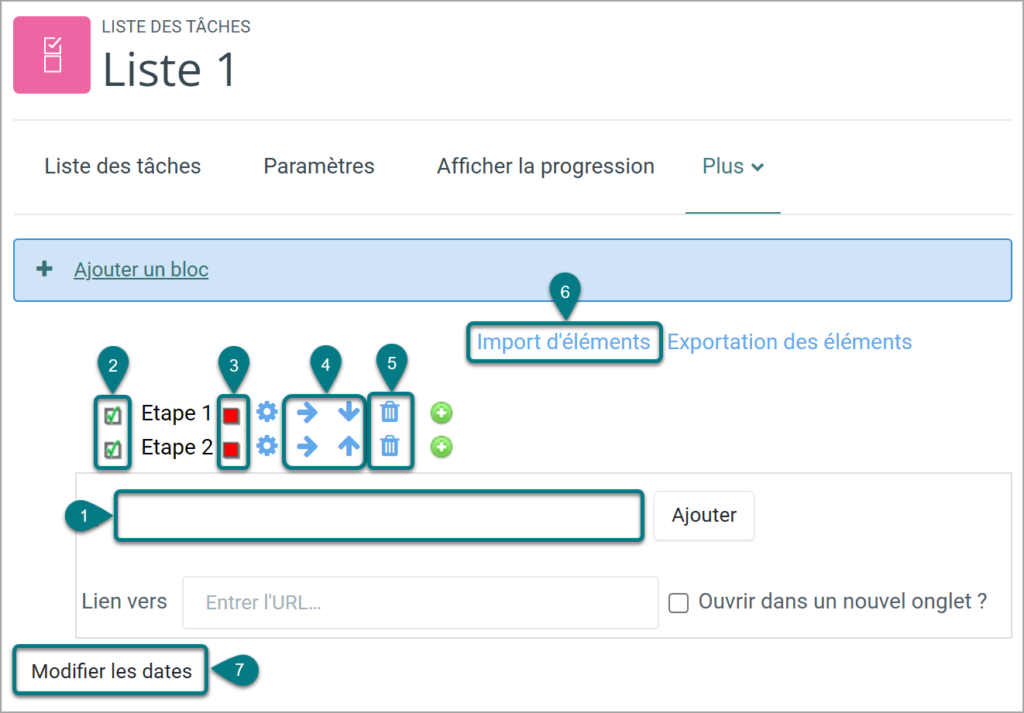The image size is (1024, 713).
Task: Click the Entrer l'URL input field
Action: tap(420, 602)
